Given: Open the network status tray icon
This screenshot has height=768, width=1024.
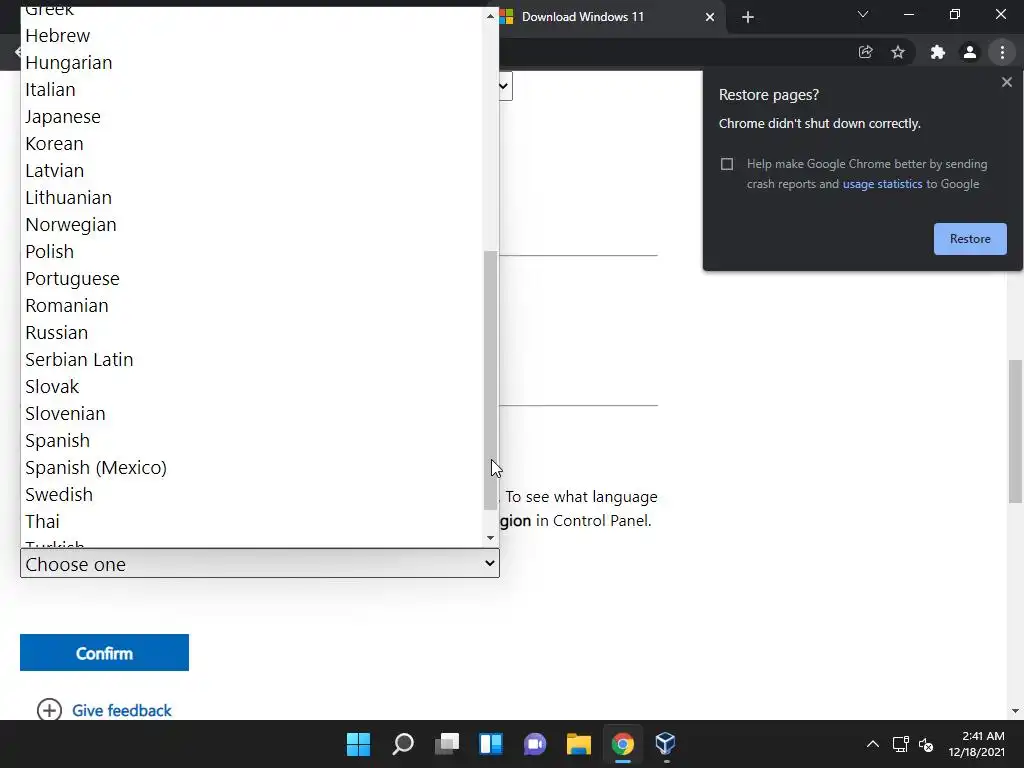Looking at the screenshot, I should coord(901,744).
